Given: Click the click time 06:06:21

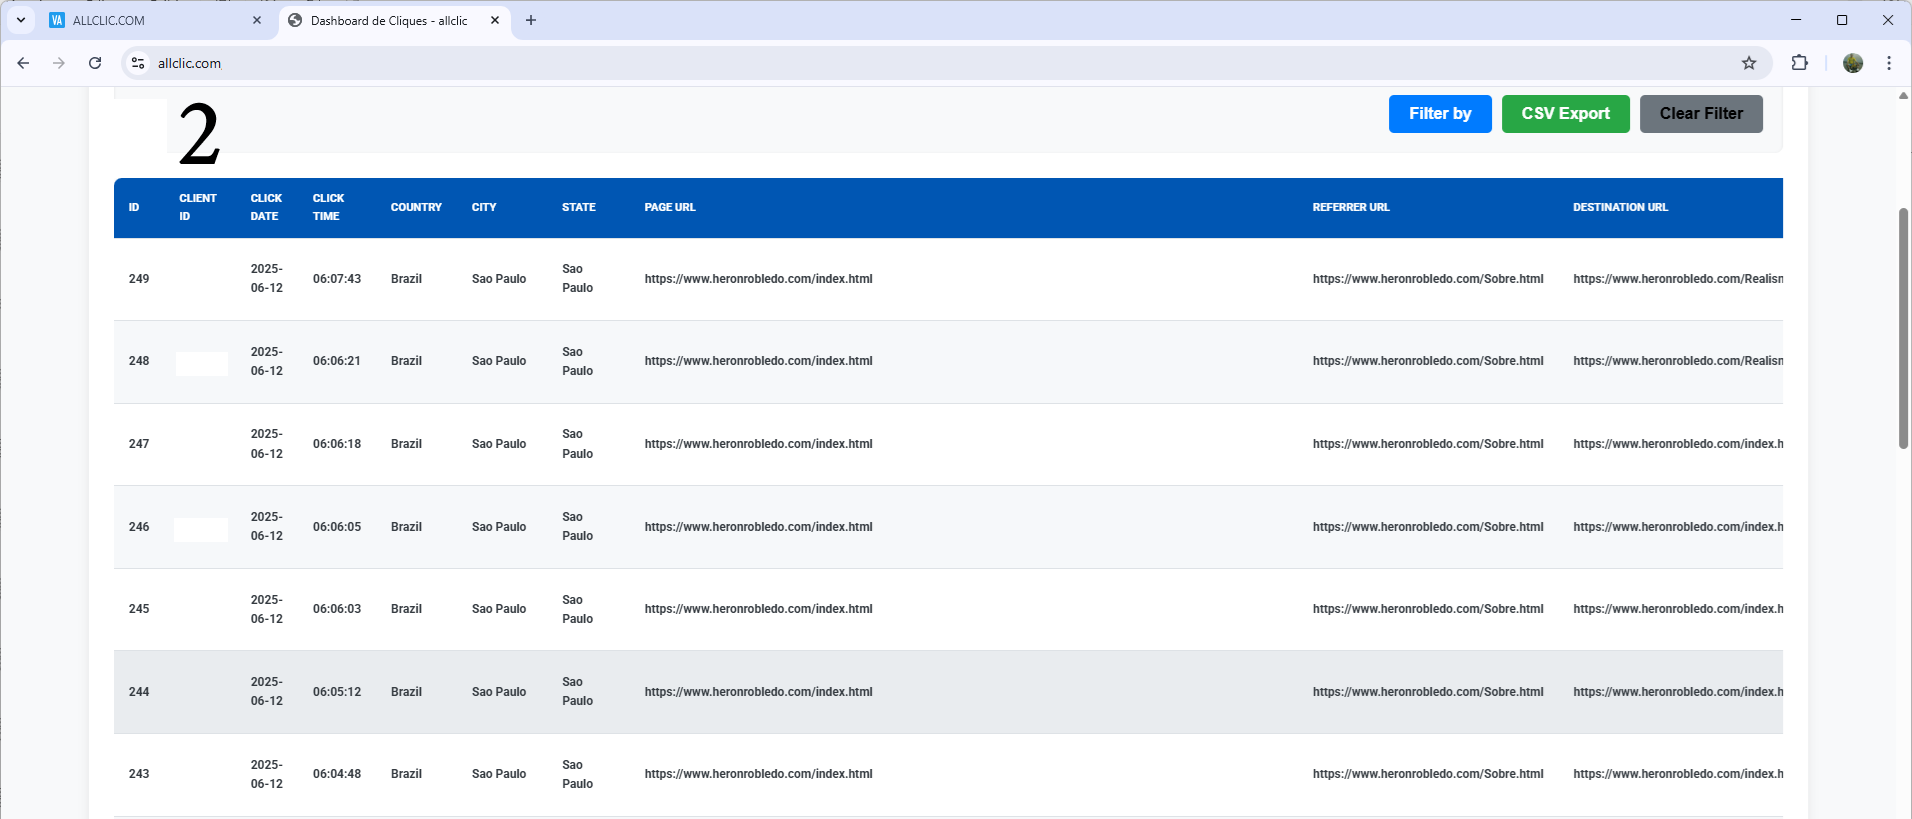Looking at the screenshot, I should [x=337, y=361].
